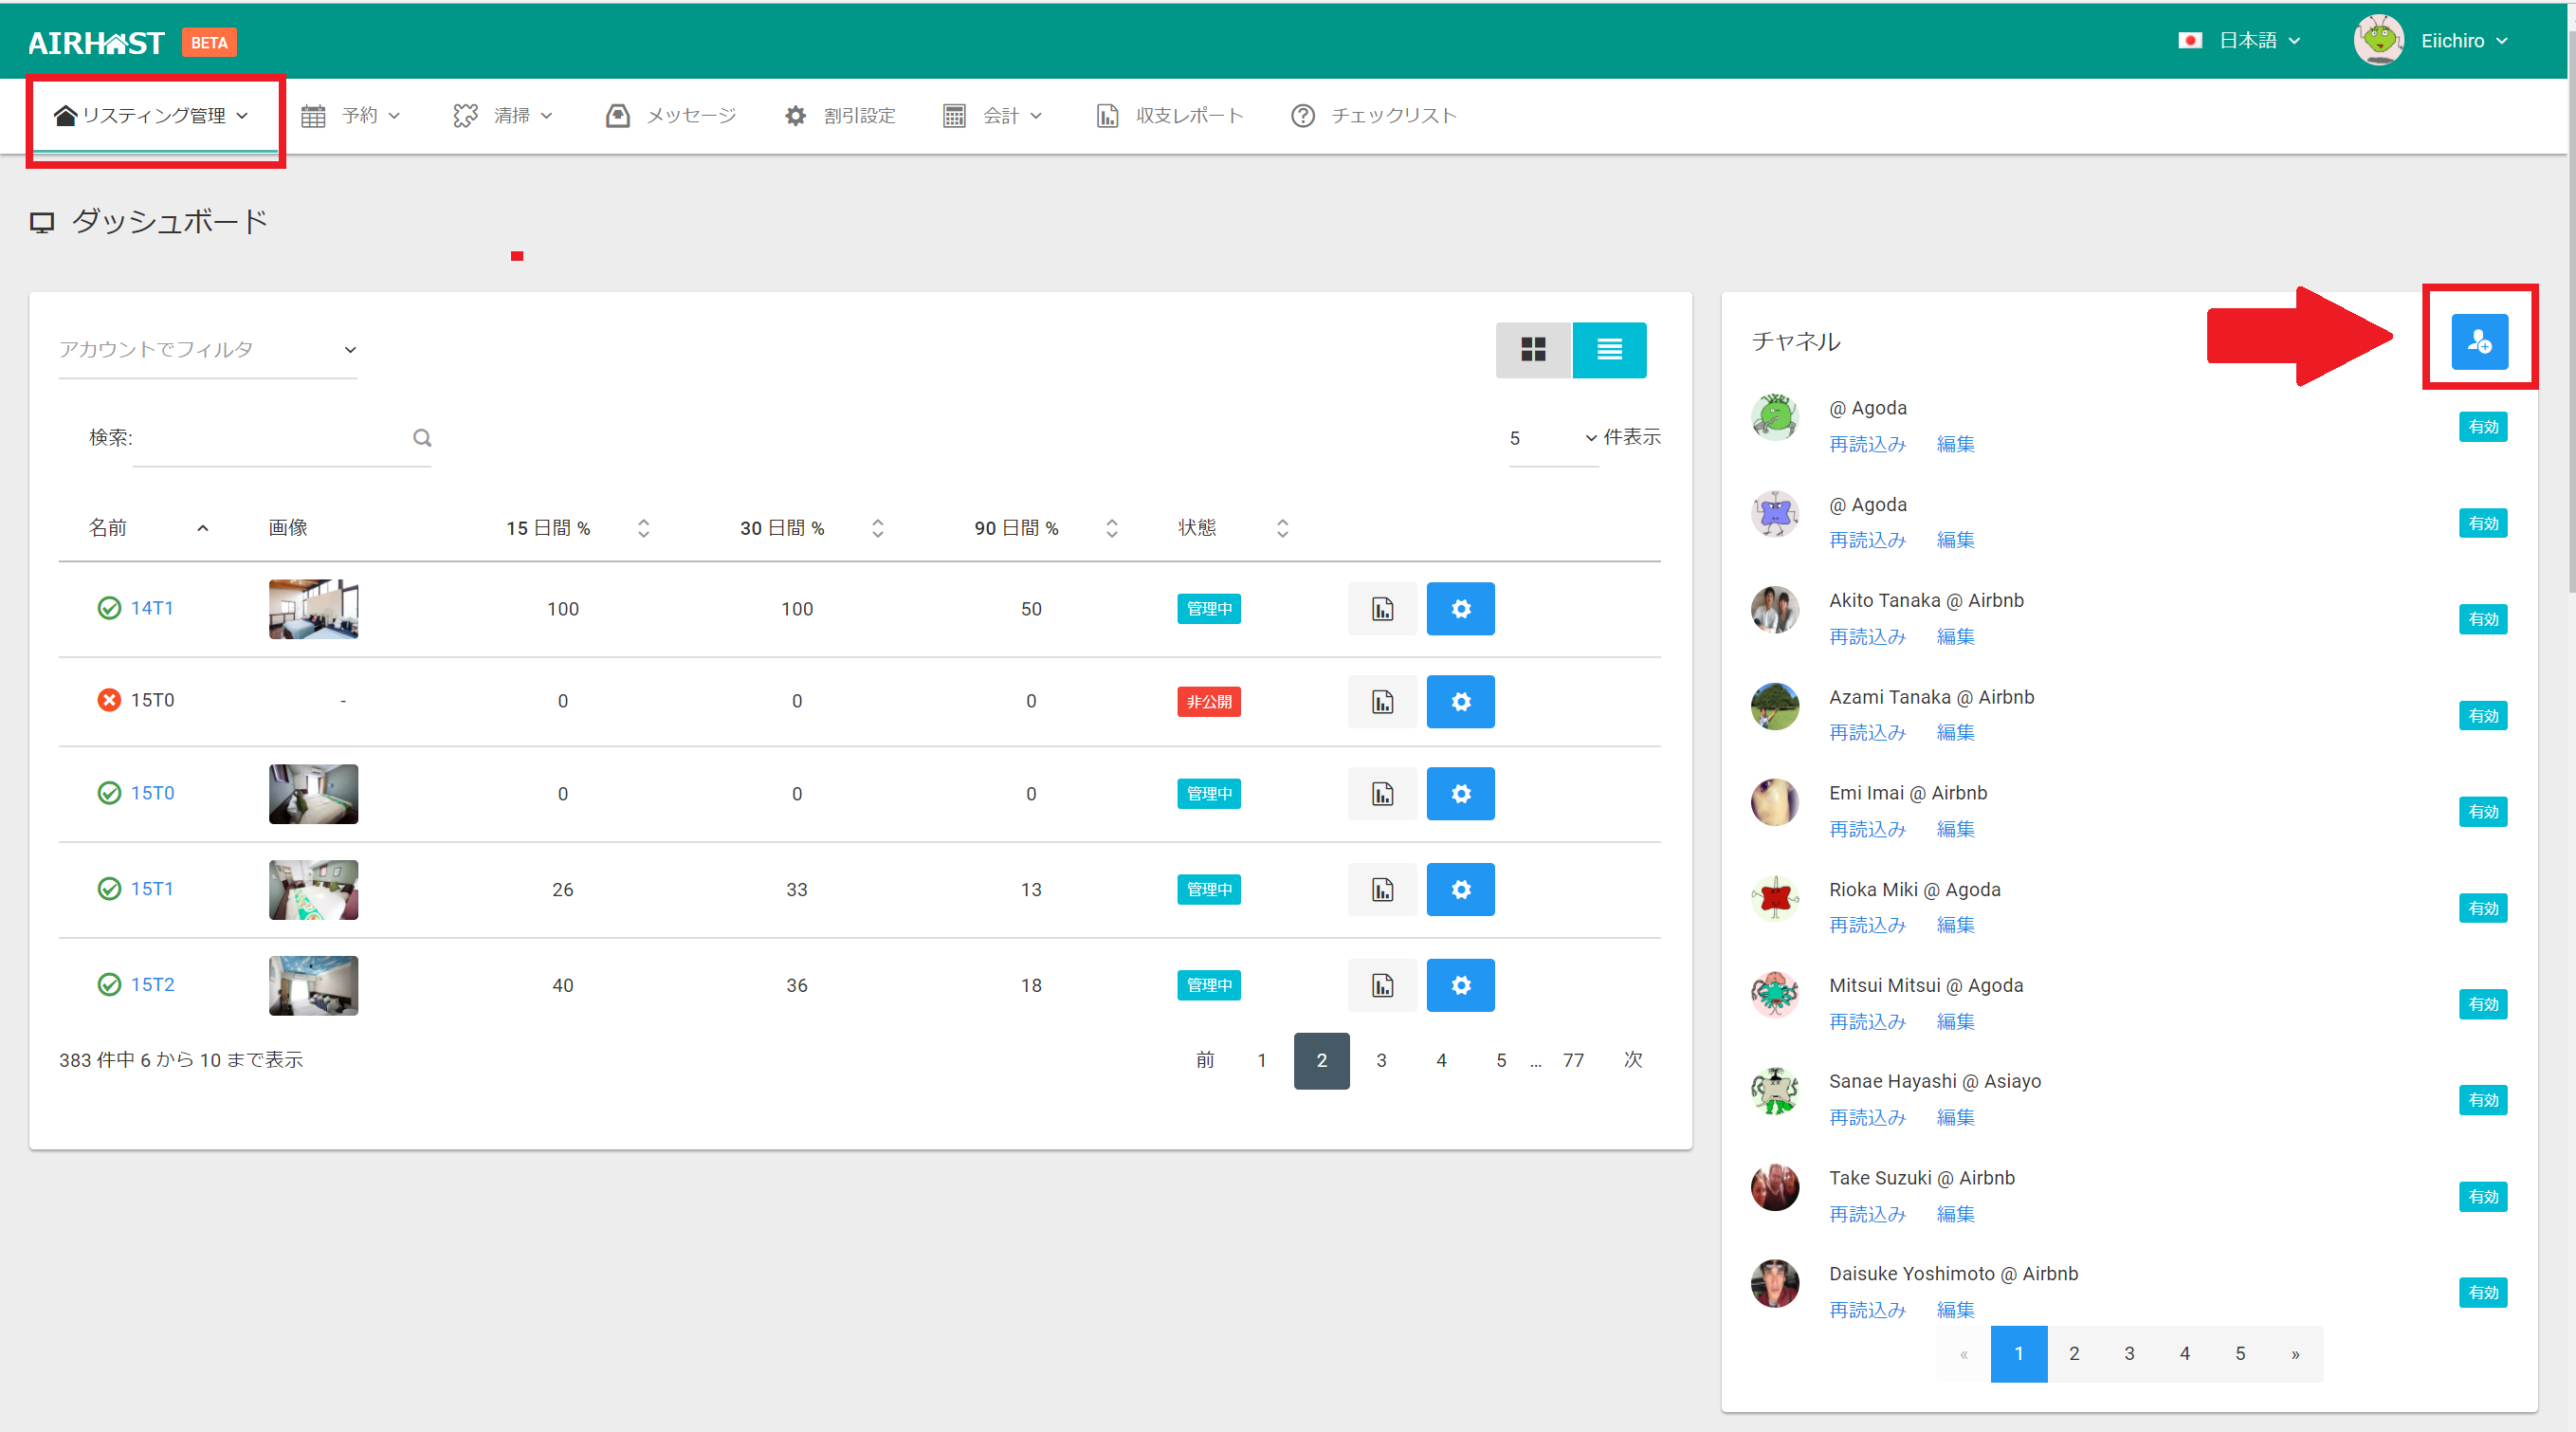Toggle 有効 badge for Akito Tanaka Airbnb
Viewport: 2576px width, 1432px height.
pyautogui.click(x=2482, y=619)
